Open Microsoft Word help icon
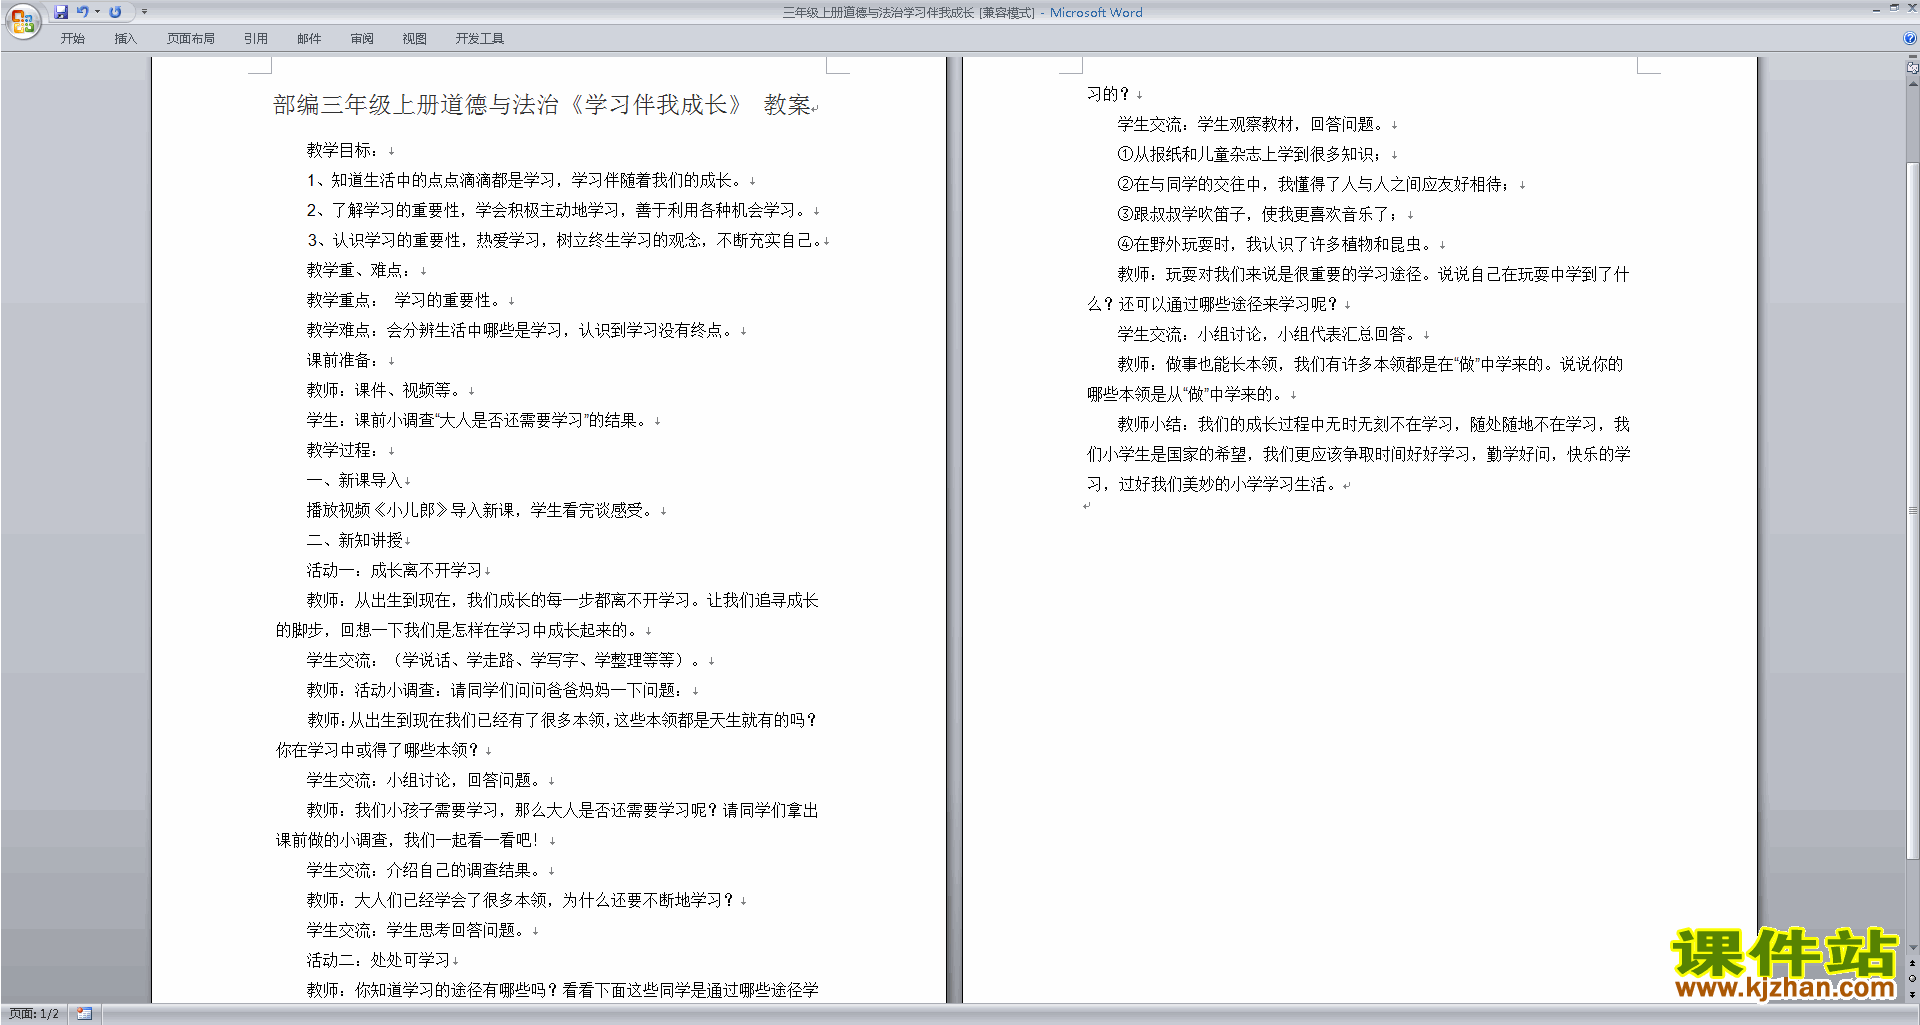The width and height of the screenshot is (1920, 1025). (1910, 39)
